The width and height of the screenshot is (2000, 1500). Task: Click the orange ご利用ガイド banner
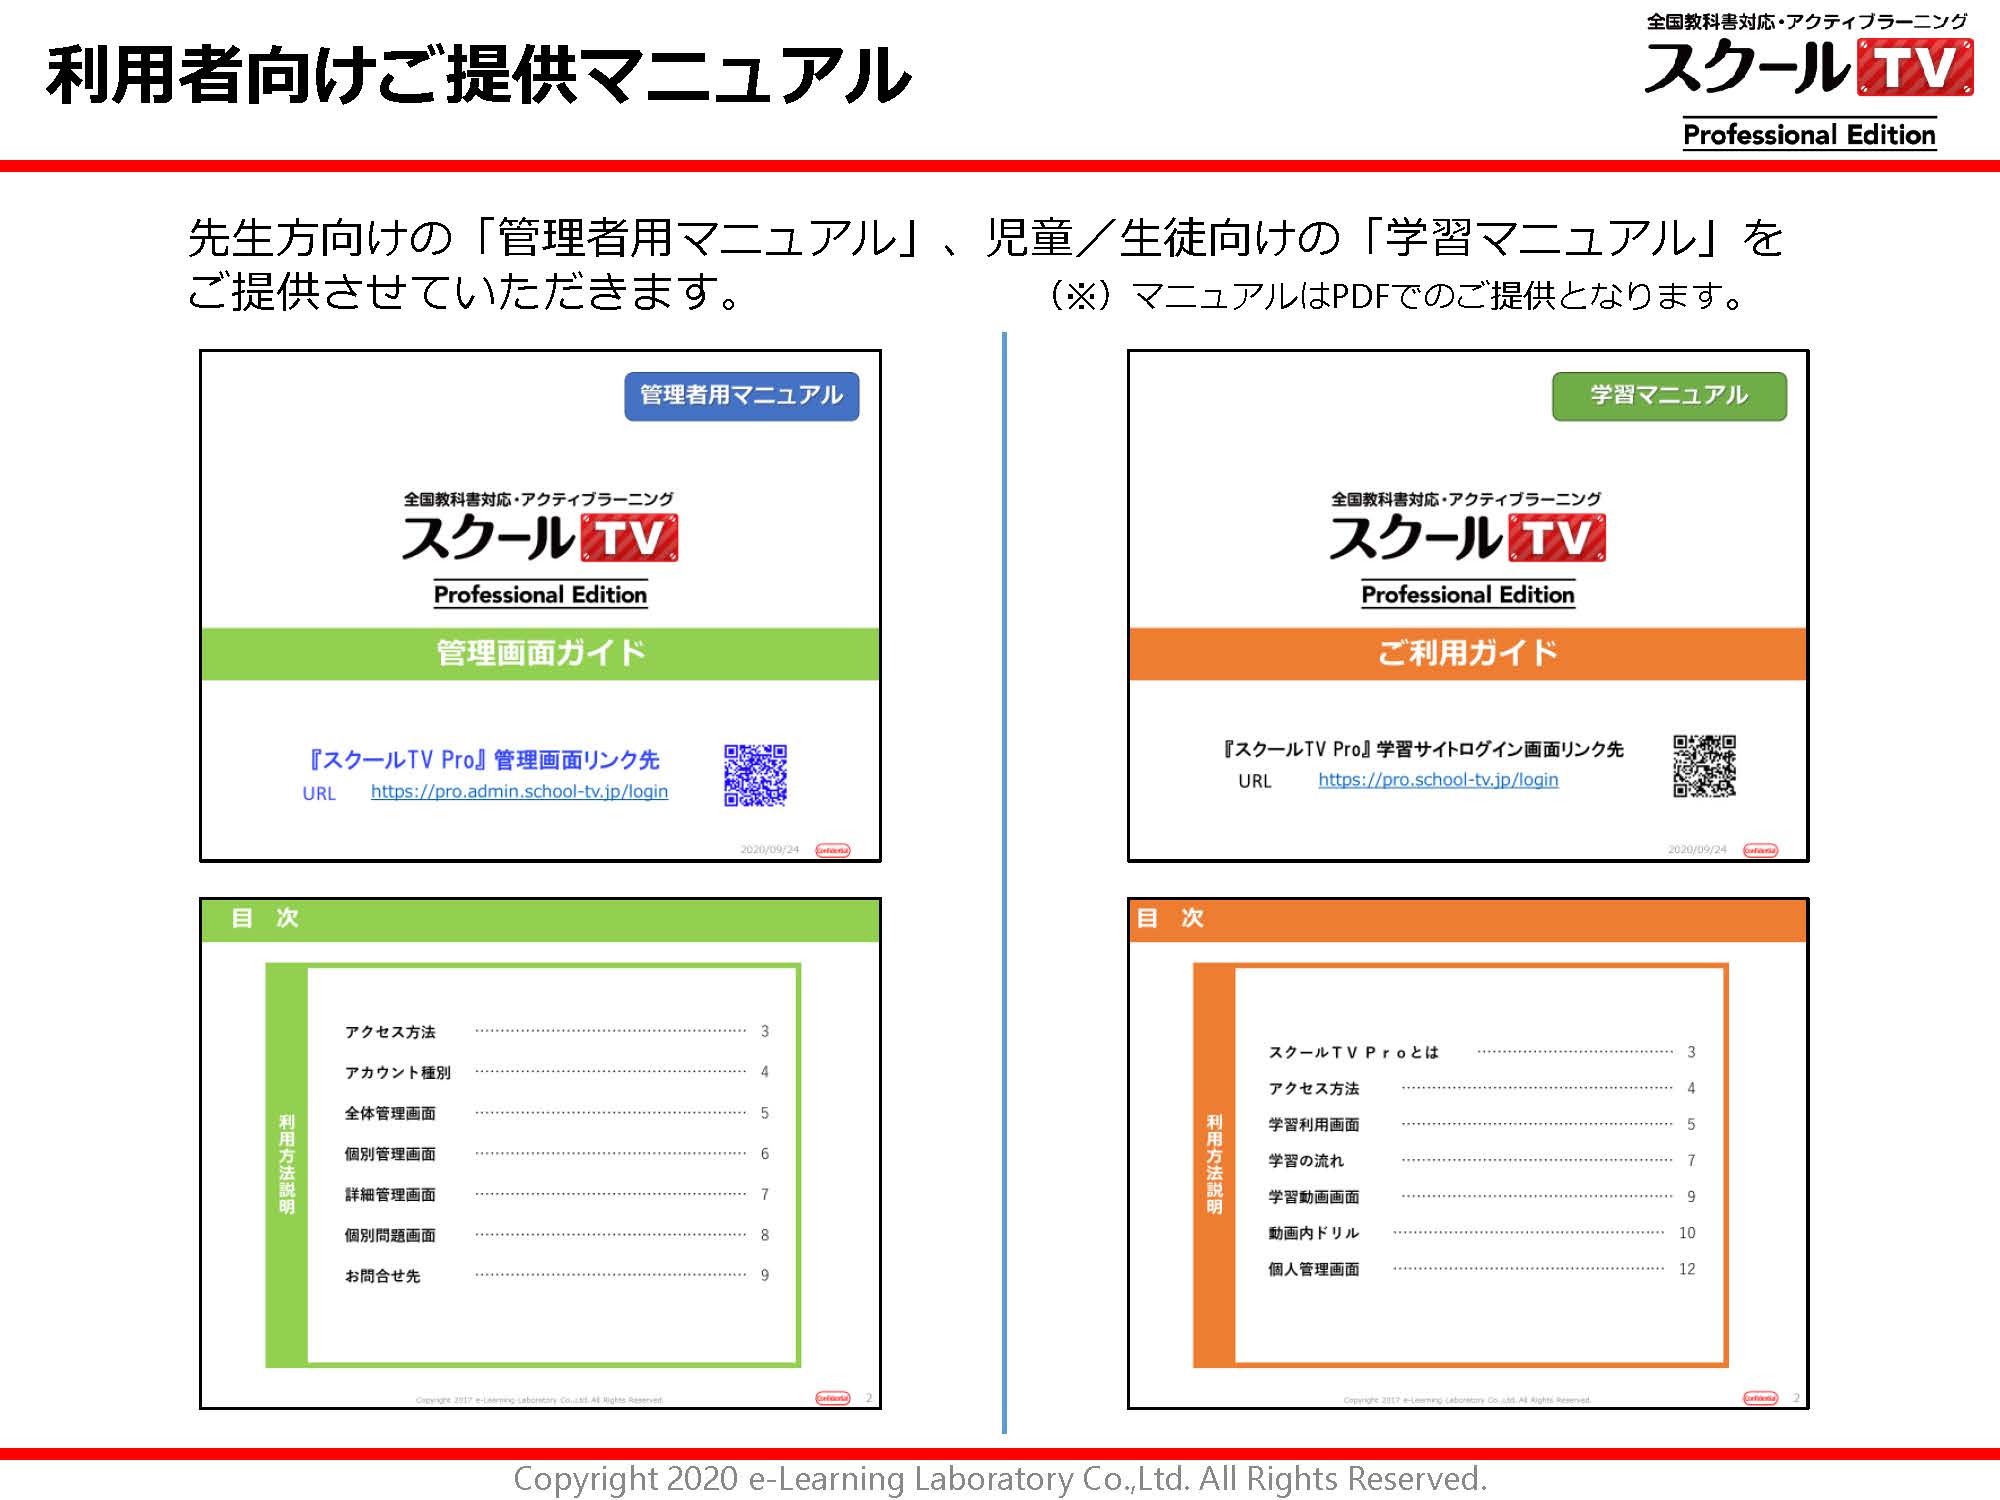point(1468,654)
